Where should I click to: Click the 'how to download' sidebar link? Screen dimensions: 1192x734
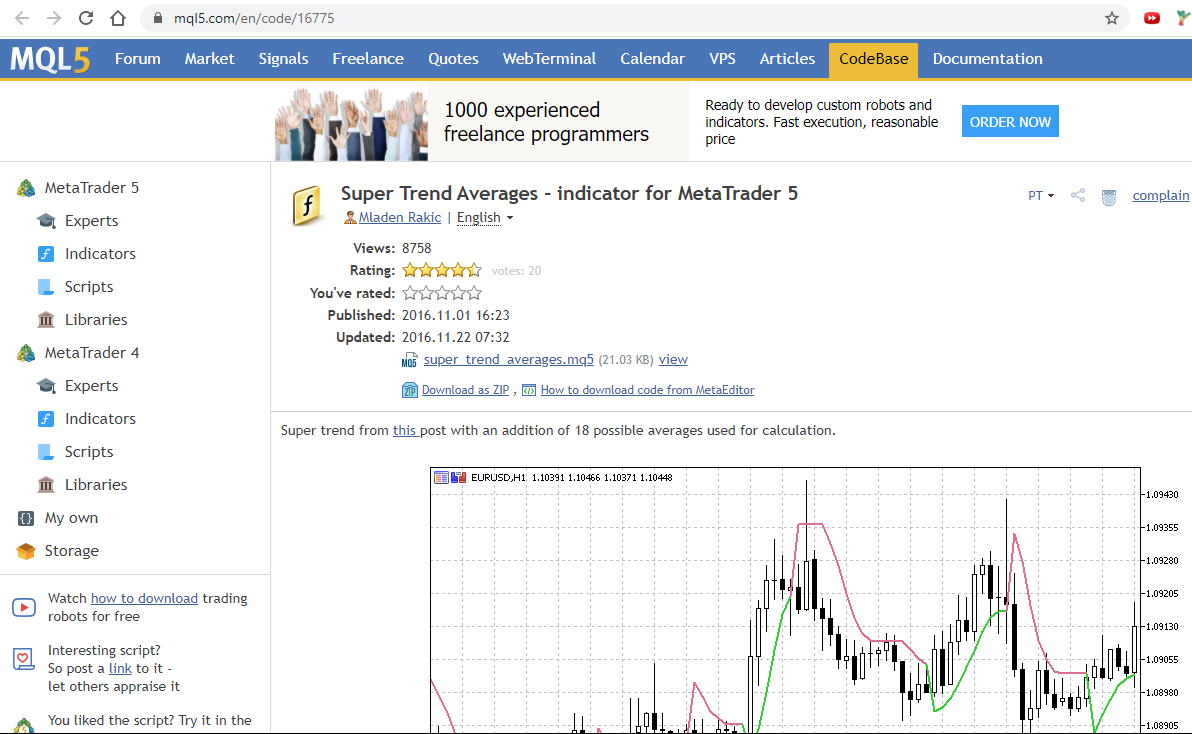coord(144,599)
